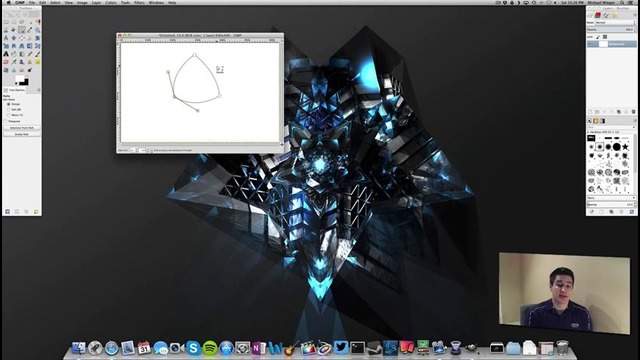Select the Free Select lasso tool
Viewport: 640px width, 360px height.
click(x=22, y=22)
